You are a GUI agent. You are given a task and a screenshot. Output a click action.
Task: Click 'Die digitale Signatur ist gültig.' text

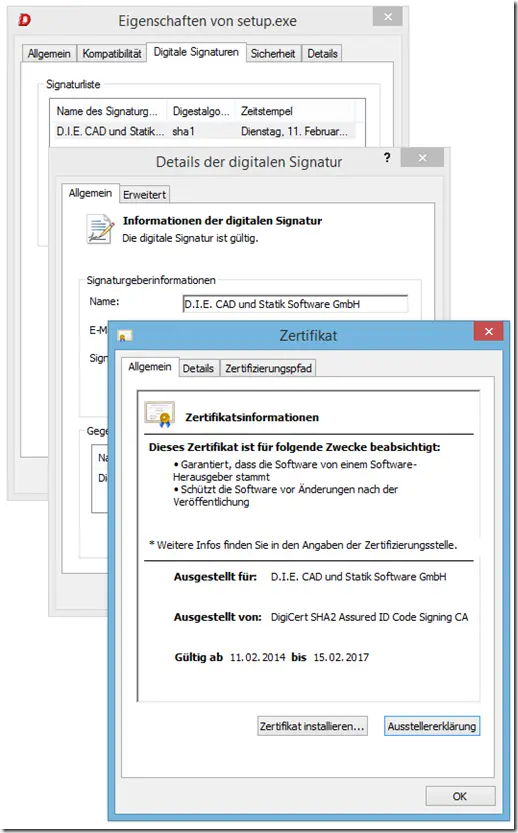(190, 239)
